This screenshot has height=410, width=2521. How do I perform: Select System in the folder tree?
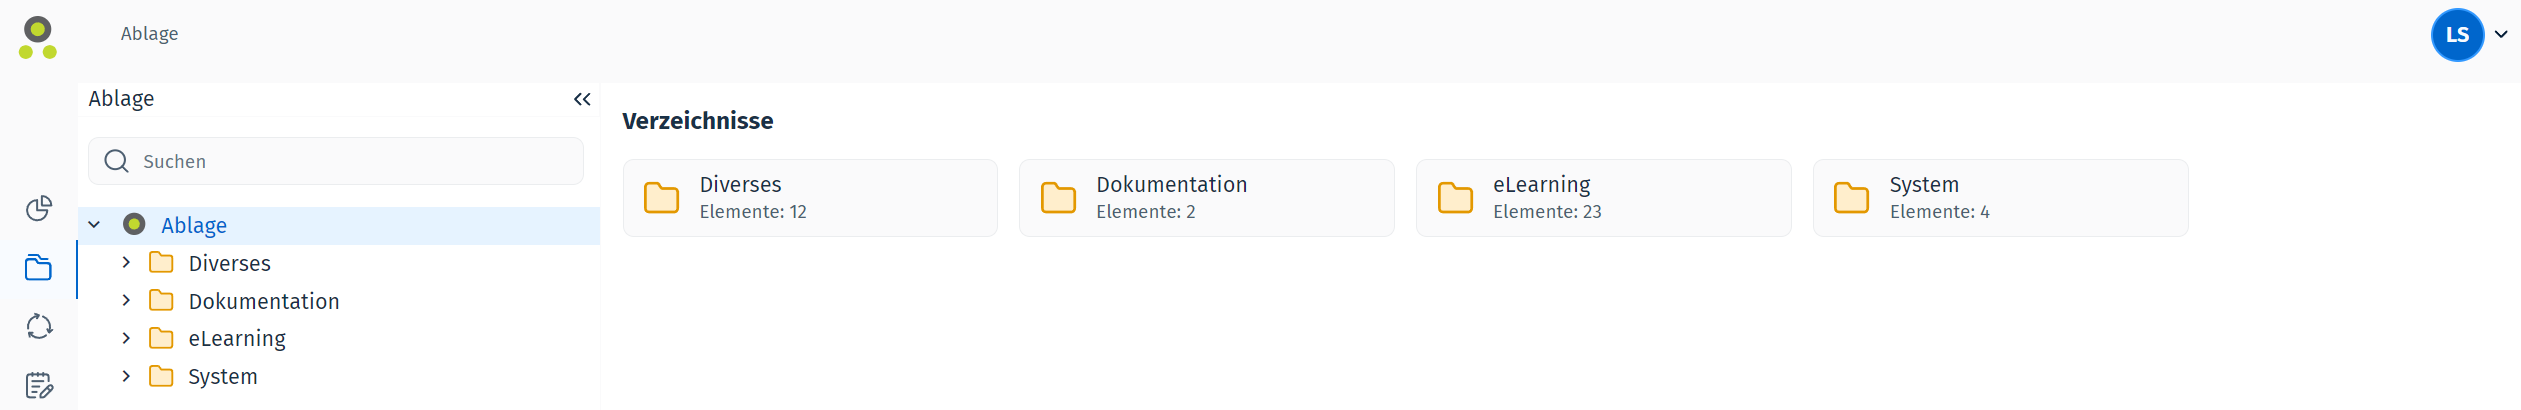(x=223, y=377)
